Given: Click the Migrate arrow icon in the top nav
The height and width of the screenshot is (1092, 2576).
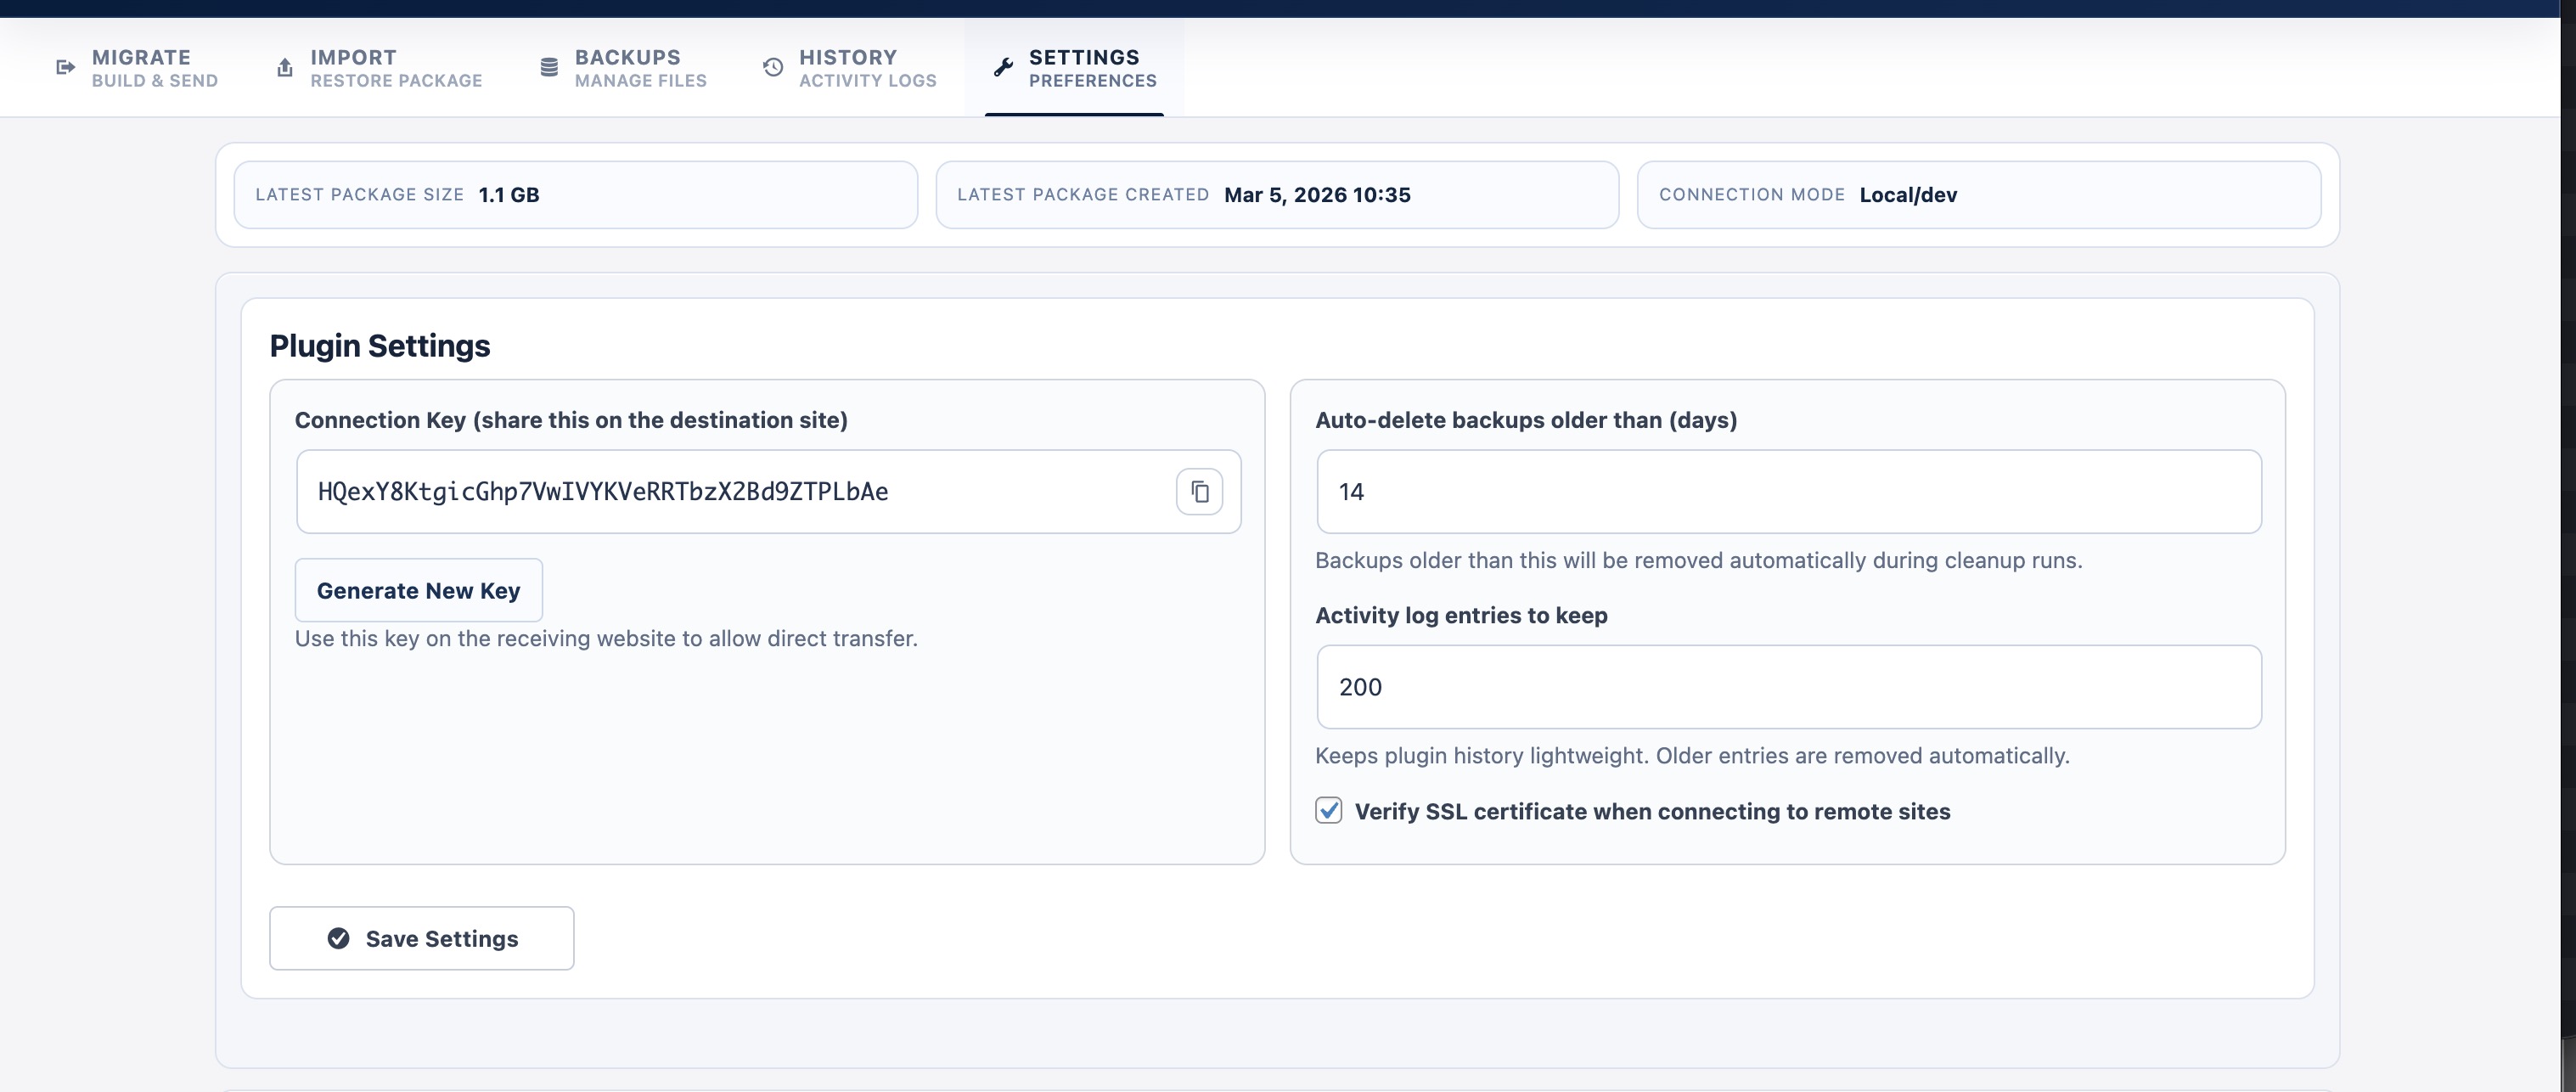Looking at the screenshot, I should coord(66,67).
